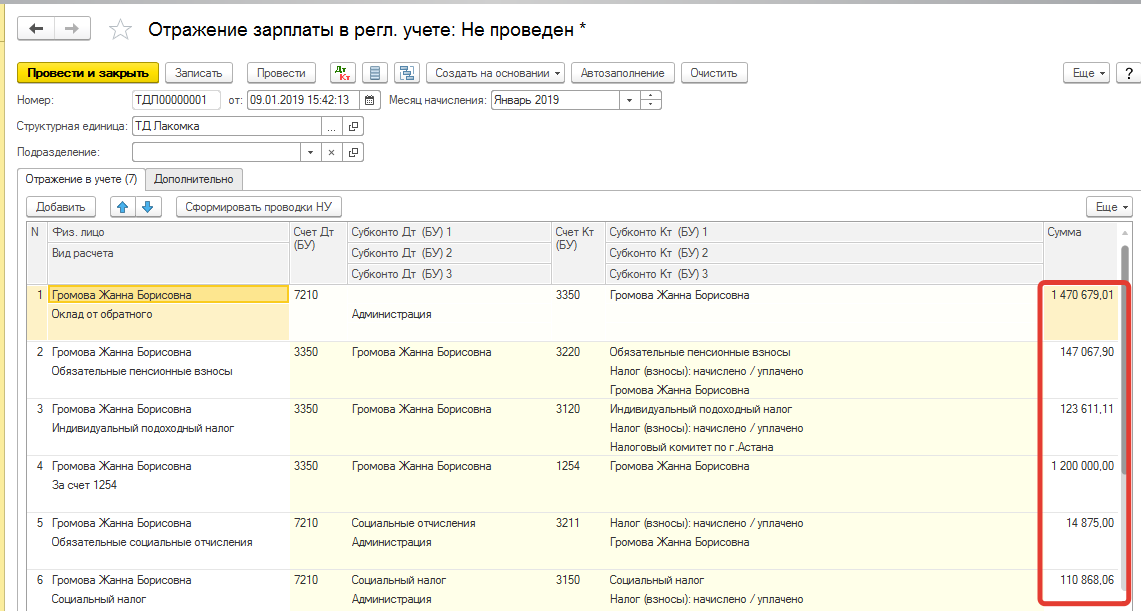
Task: Click Социальные отчисления in row 5 Субконто Дт
Action: pos(413,523)
